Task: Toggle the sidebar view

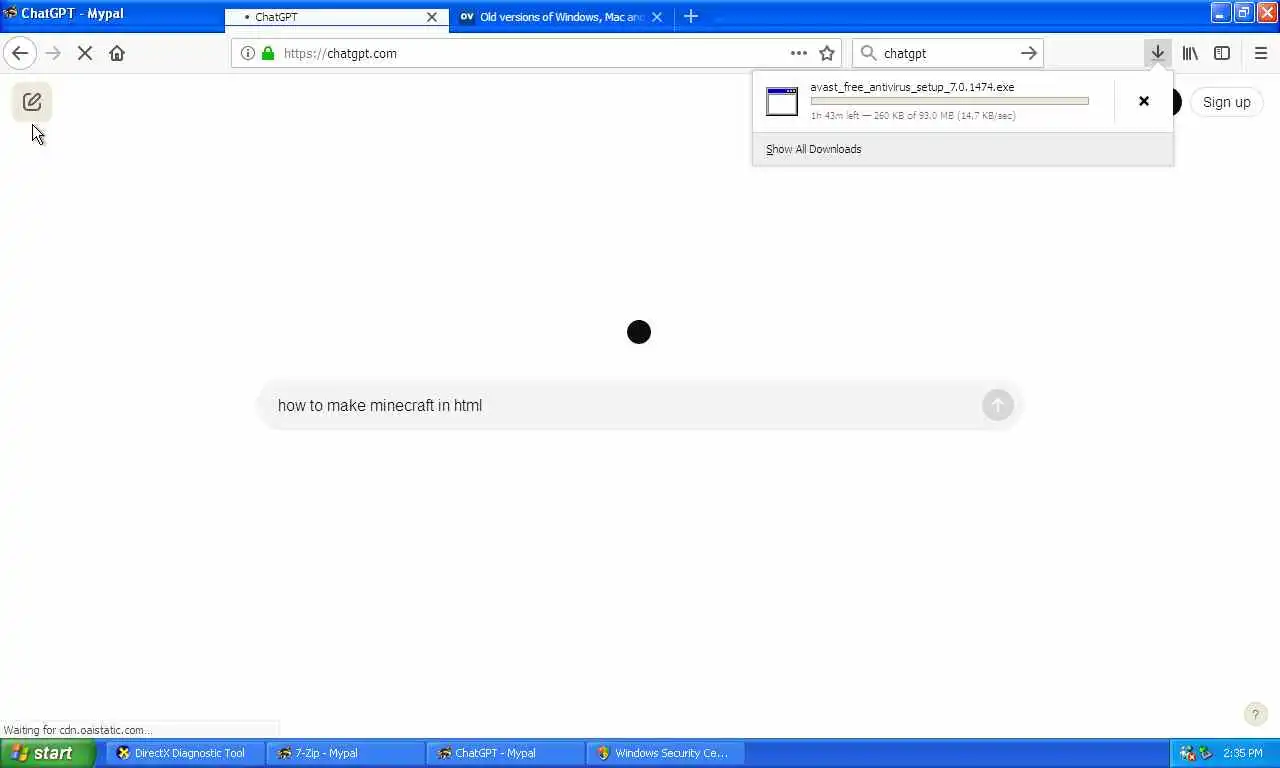Action: click(1222, 53)
